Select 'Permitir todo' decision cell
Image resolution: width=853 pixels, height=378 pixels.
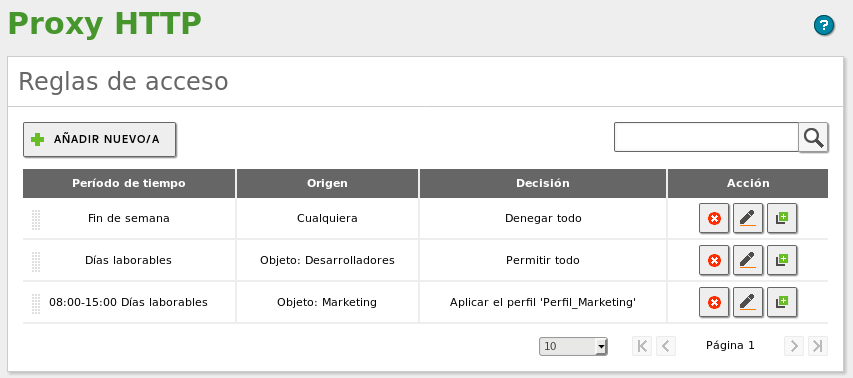[542, 260]
